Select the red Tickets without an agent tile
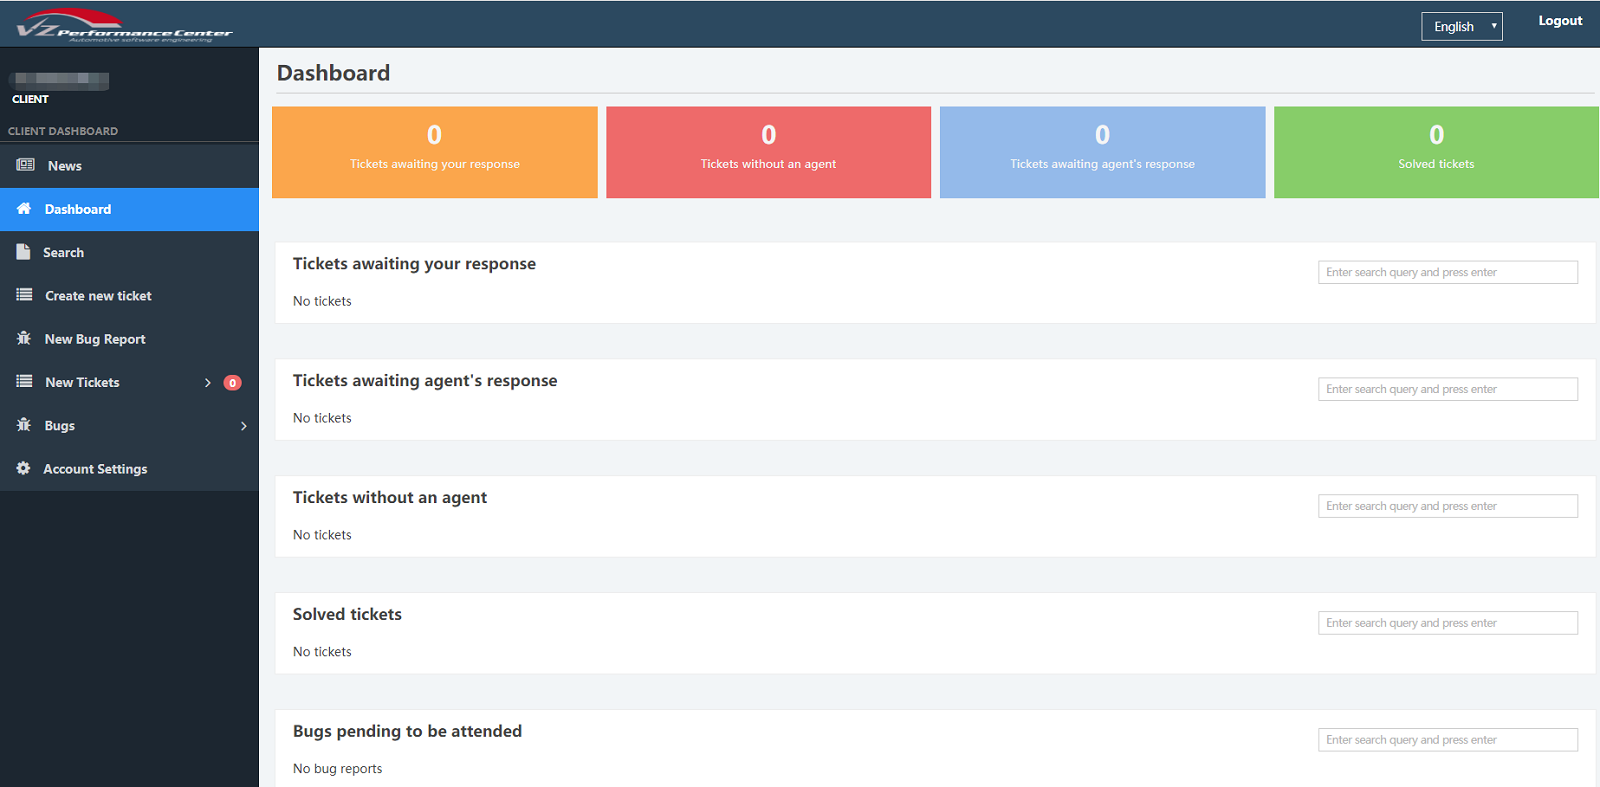 pyautogui.click(x=768, y=152)
